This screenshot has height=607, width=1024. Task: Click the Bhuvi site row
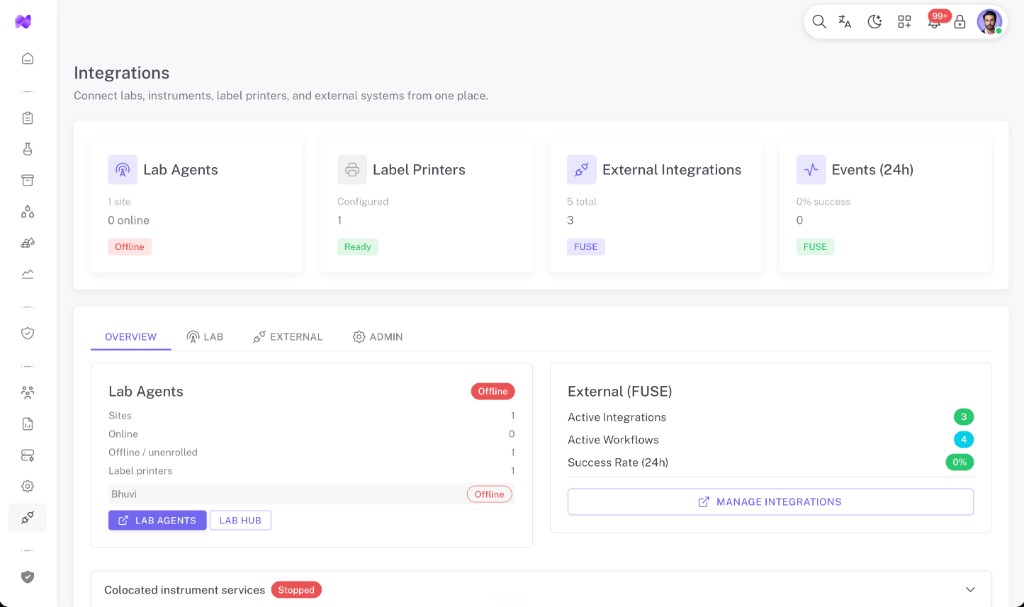click(312, 494)
